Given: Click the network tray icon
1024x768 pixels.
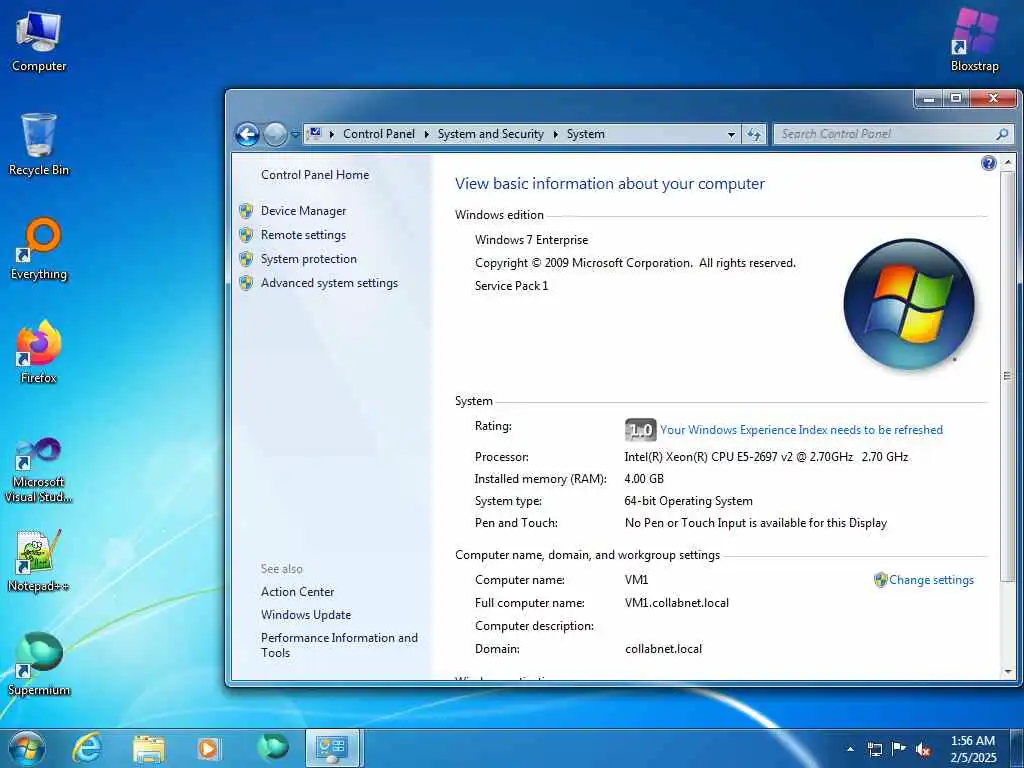Looking at the screenshot, I should tap(874, 749).
